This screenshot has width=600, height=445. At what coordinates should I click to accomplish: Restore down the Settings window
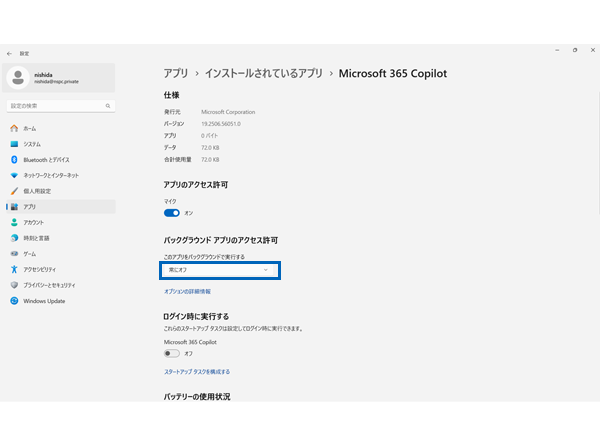coord(575,50)
